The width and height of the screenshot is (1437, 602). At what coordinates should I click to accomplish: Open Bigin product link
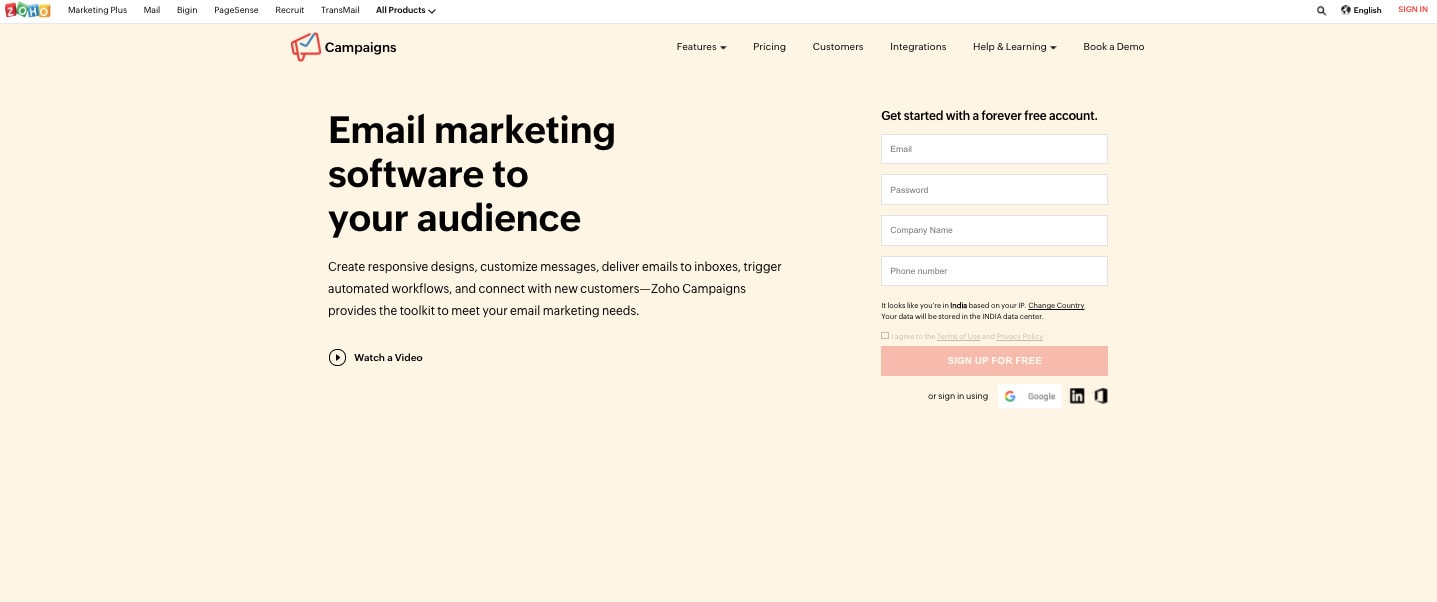click(187, 10)
